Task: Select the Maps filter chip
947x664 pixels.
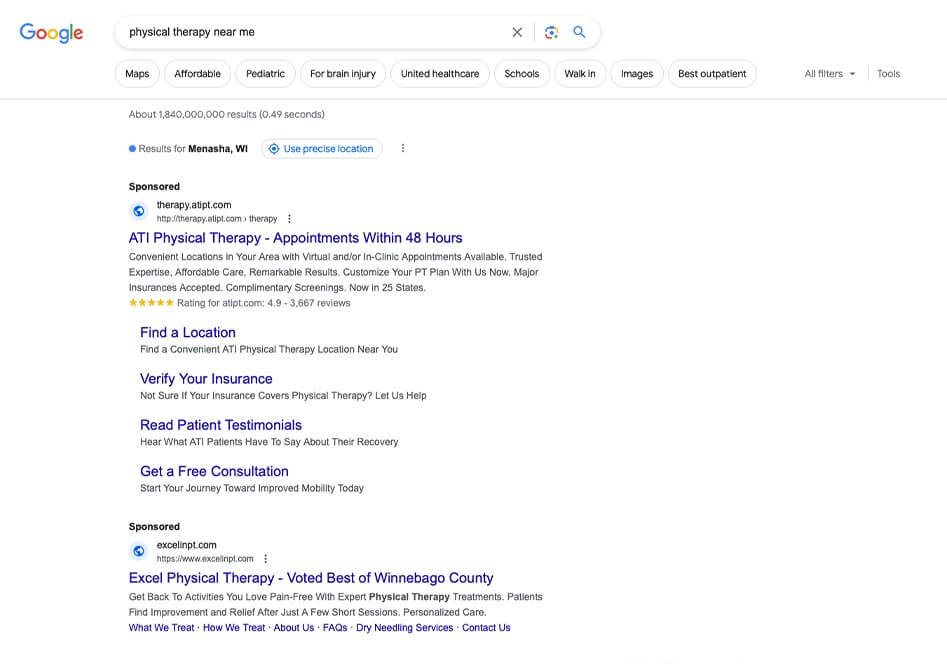Action: click(137, 74)
